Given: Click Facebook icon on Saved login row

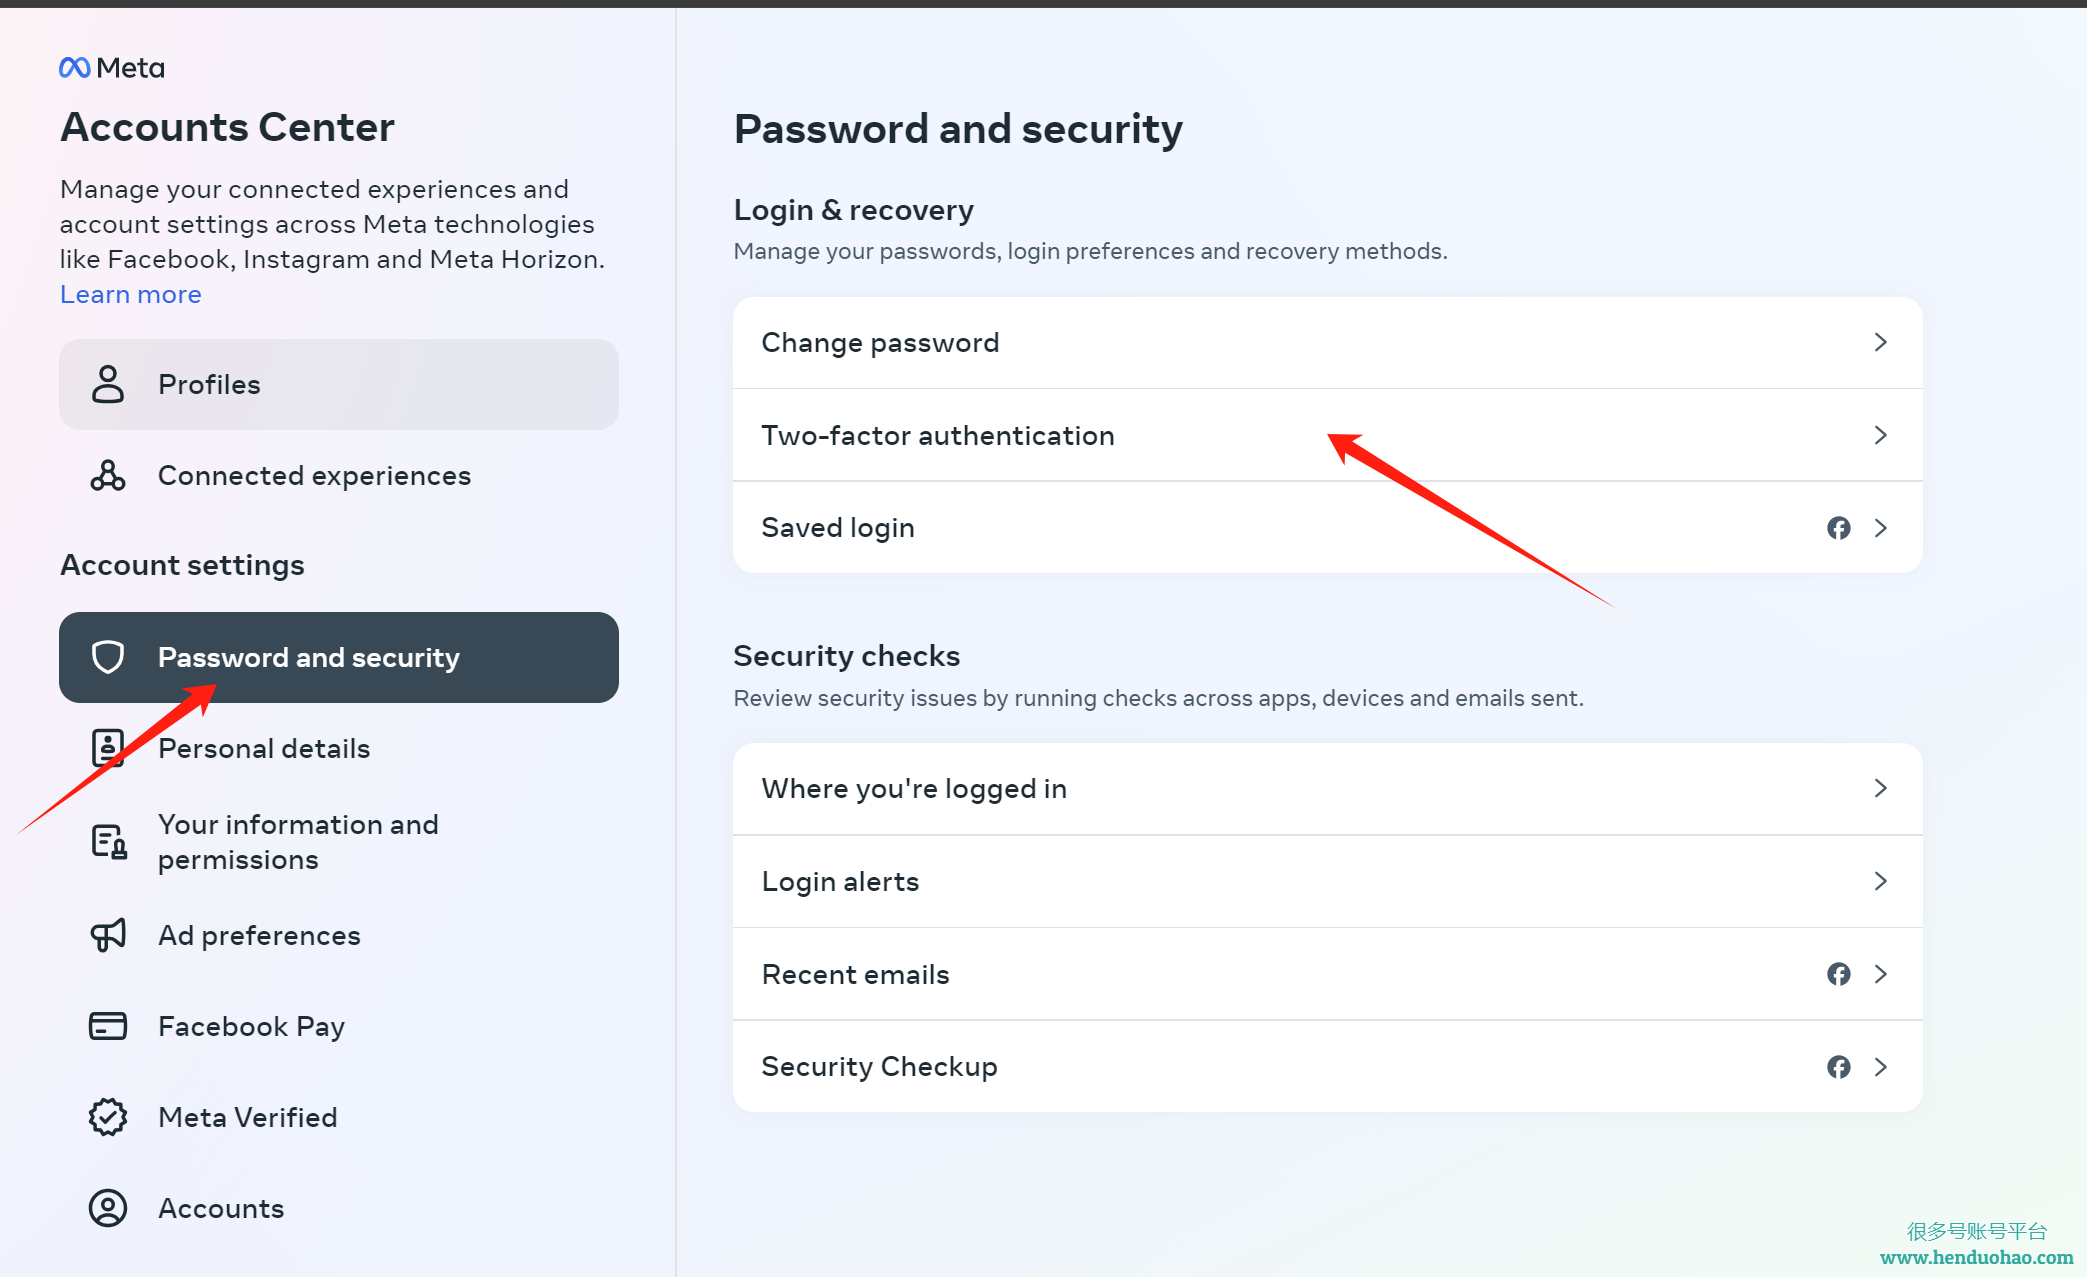Looking at the screenshot, I should (x=1839, y=528).
